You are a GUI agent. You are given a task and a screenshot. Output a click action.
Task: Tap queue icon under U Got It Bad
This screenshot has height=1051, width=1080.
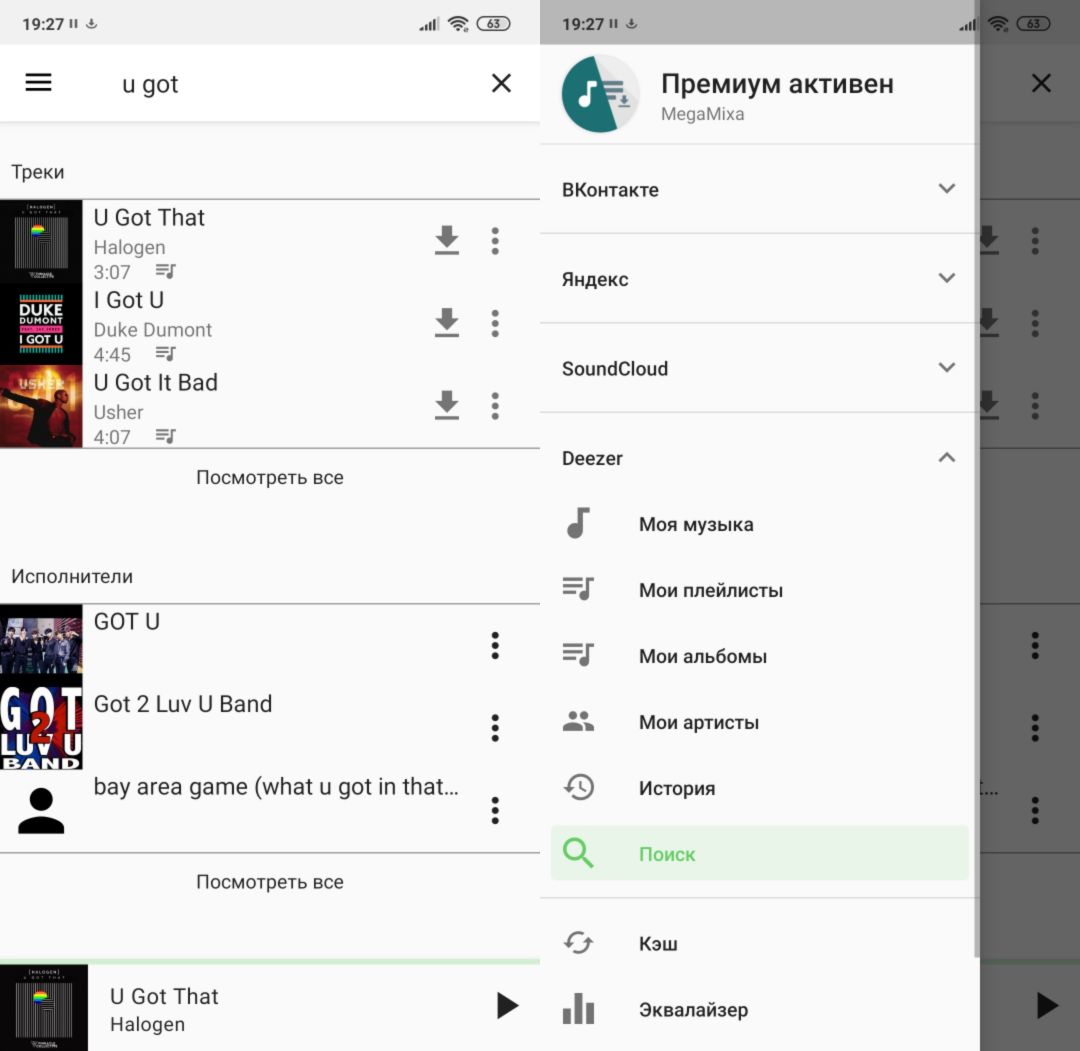point(165,436)
